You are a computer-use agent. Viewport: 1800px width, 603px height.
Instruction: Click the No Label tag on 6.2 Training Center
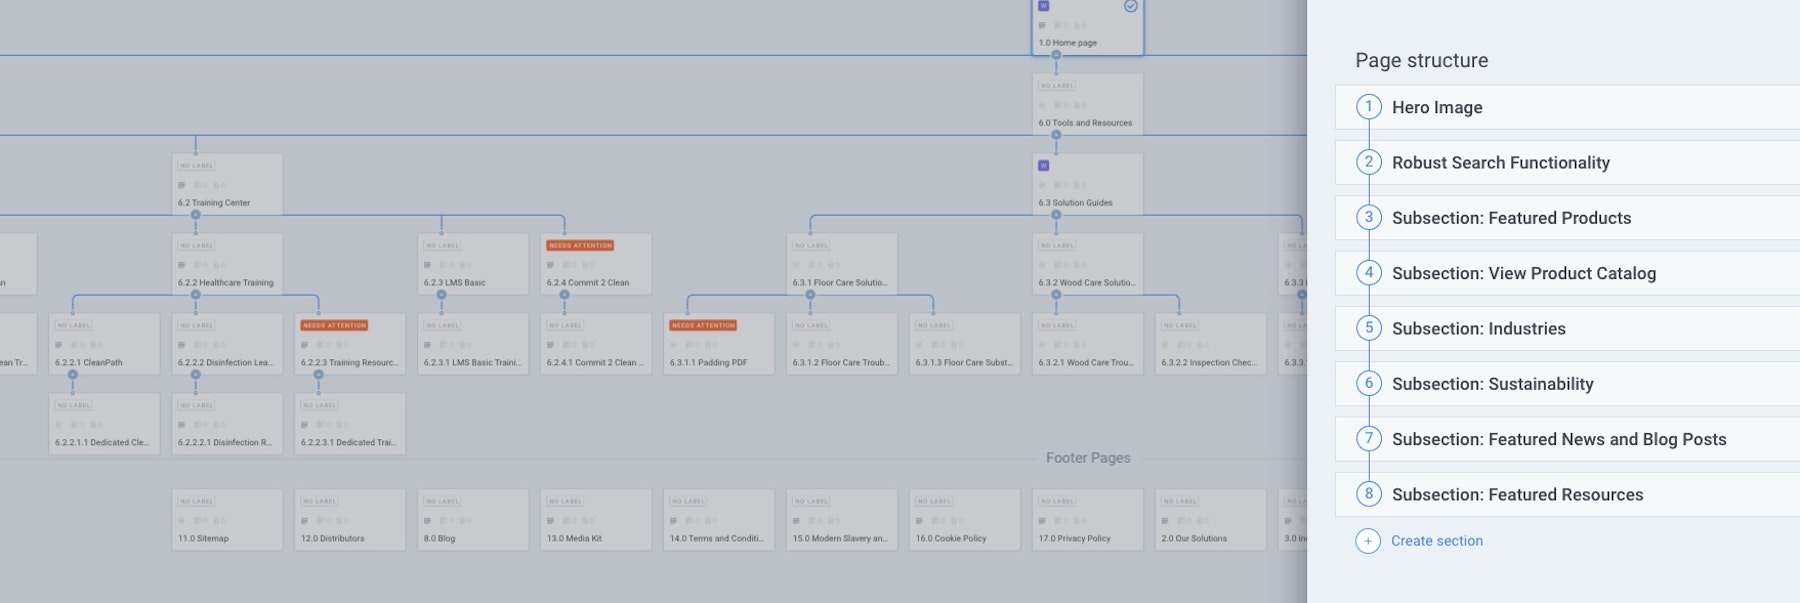(x=196, y=165)
